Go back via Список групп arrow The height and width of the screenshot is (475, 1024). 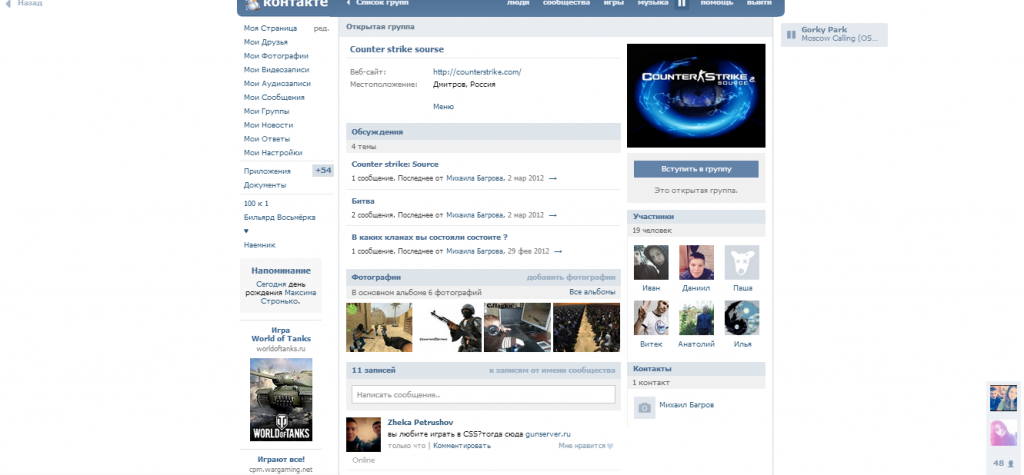[x=348, y=4]
